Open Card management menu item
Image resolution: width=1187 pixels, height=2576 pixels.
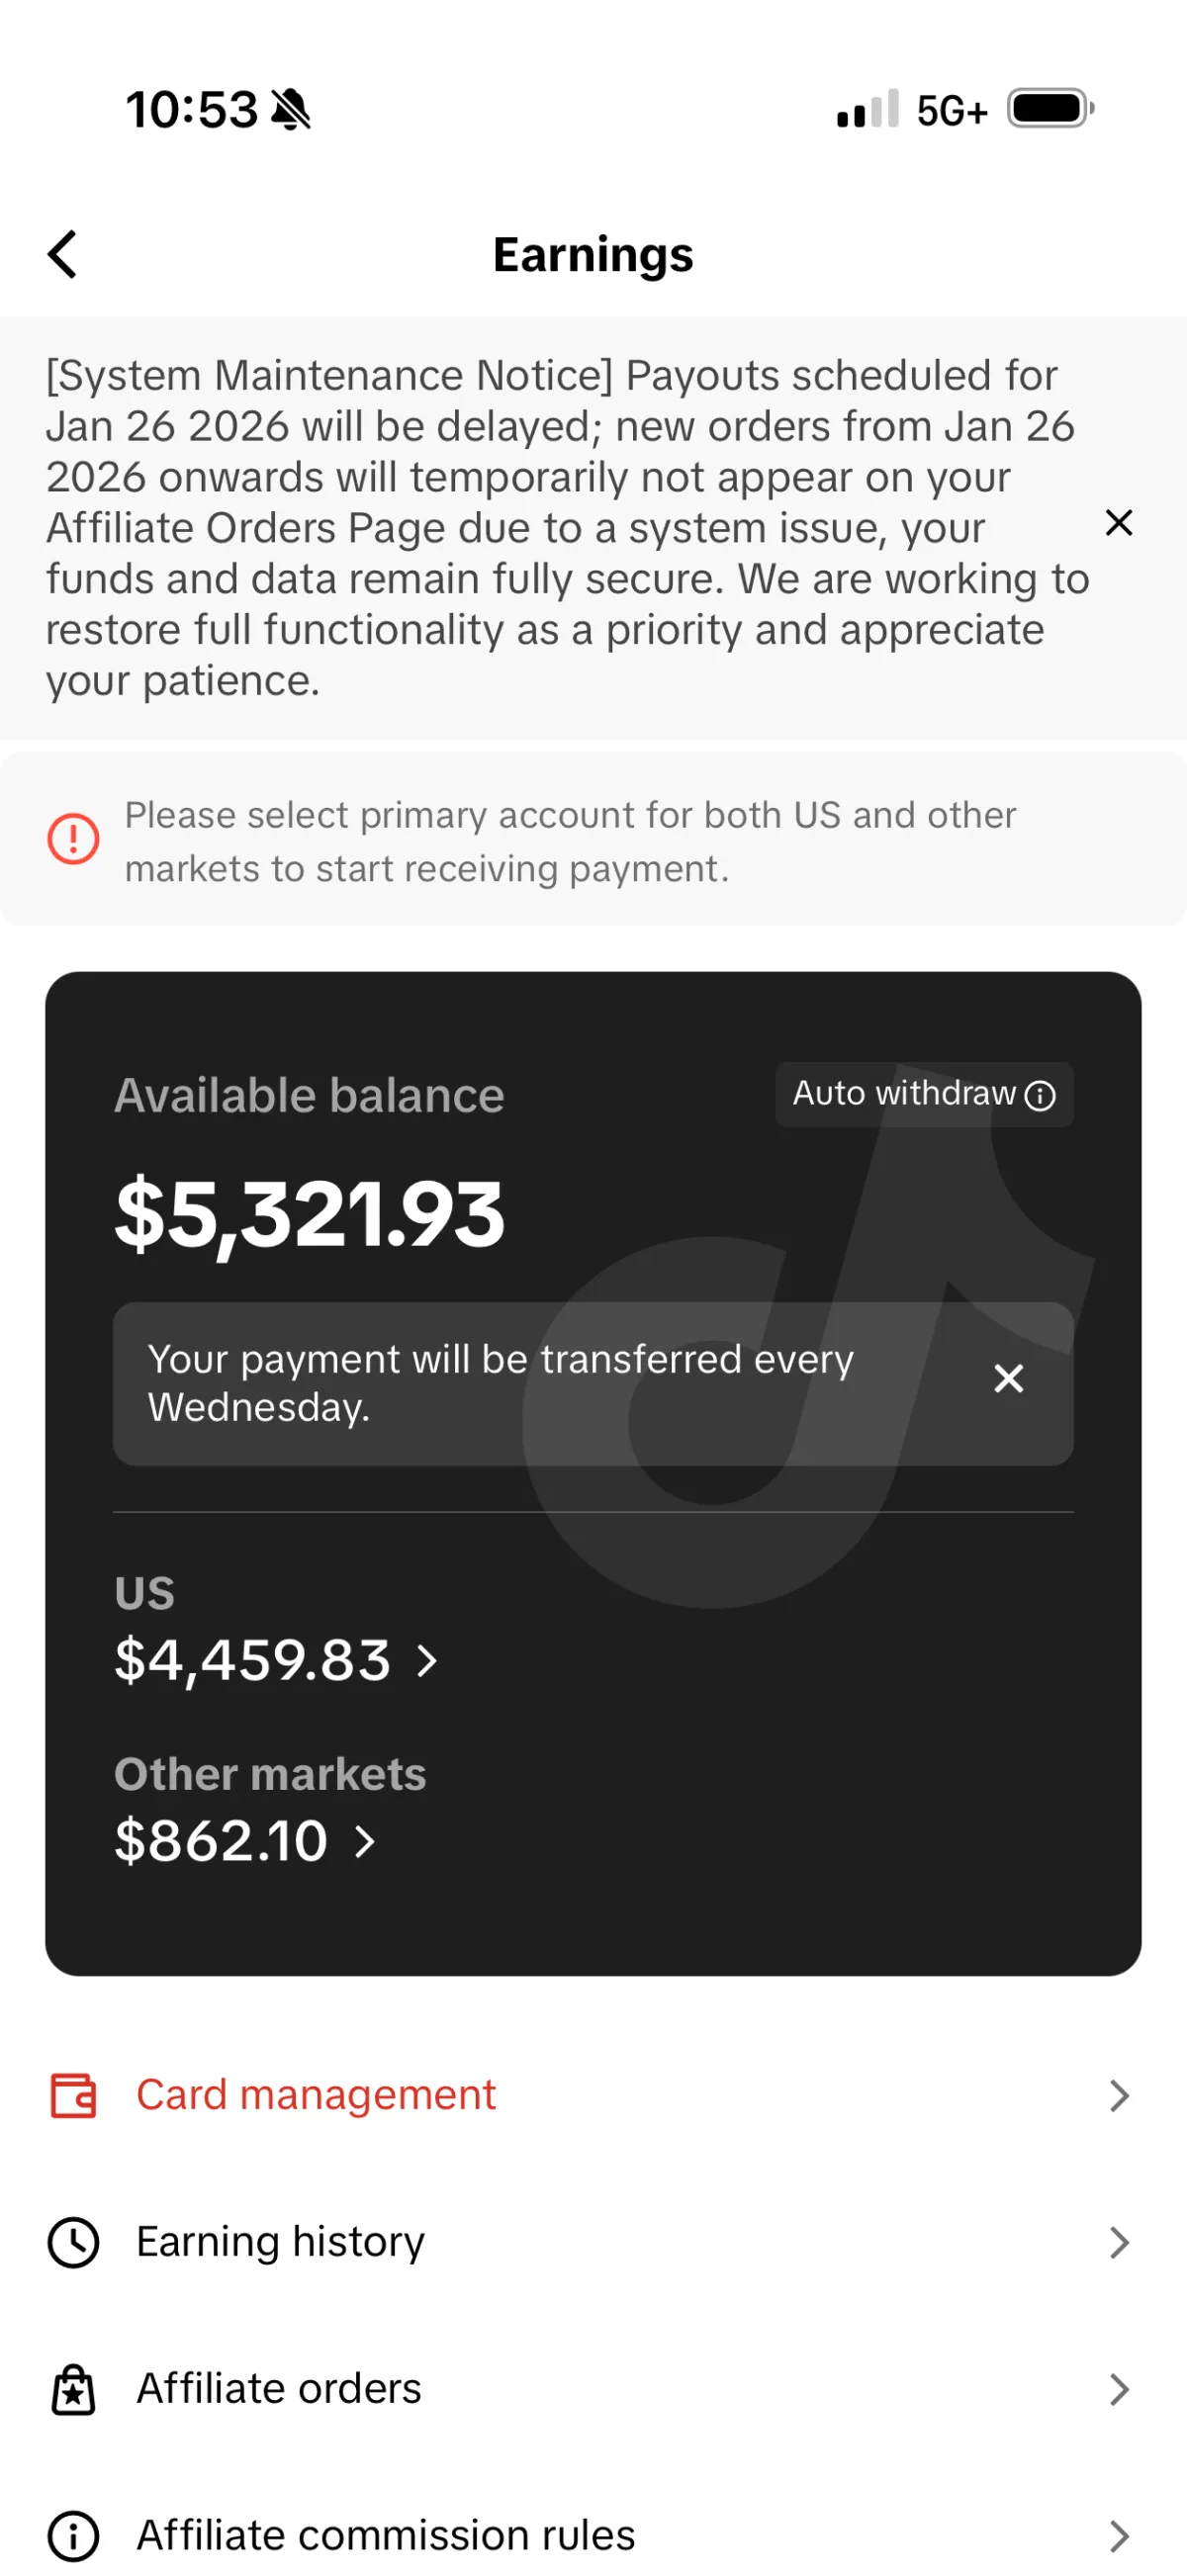coord(316,2095)
